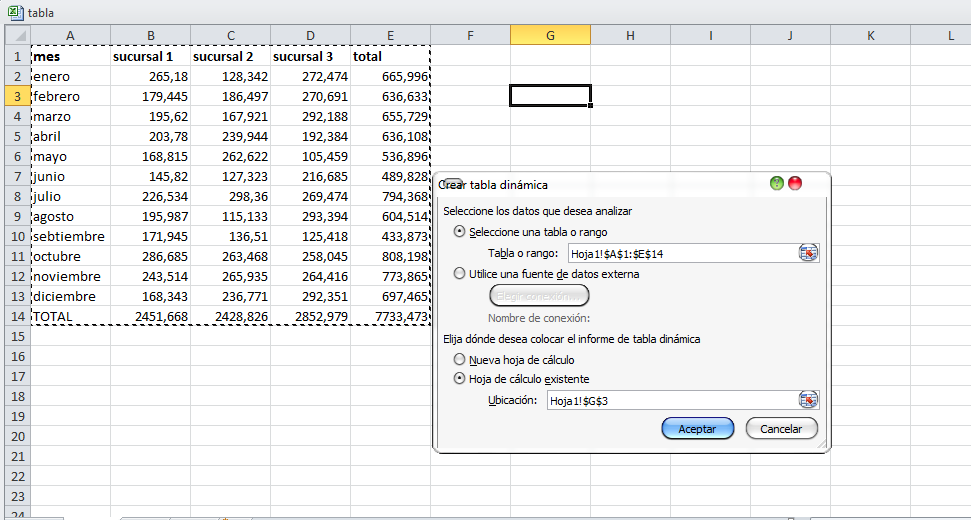Select column A header
971x520 pixels.
(x=71, y=36)
